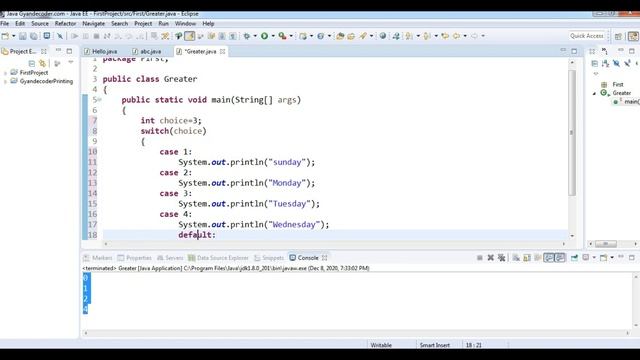Image resolution: width=640 pixels, height=360 pixels.
Task: Click Collapse All in Project Explorer
Action: pos(32,63)
